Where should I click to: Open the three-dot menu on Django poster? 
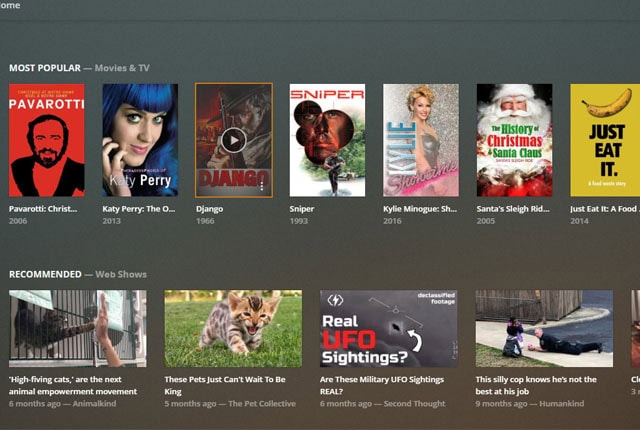click(x=262, y=186)
